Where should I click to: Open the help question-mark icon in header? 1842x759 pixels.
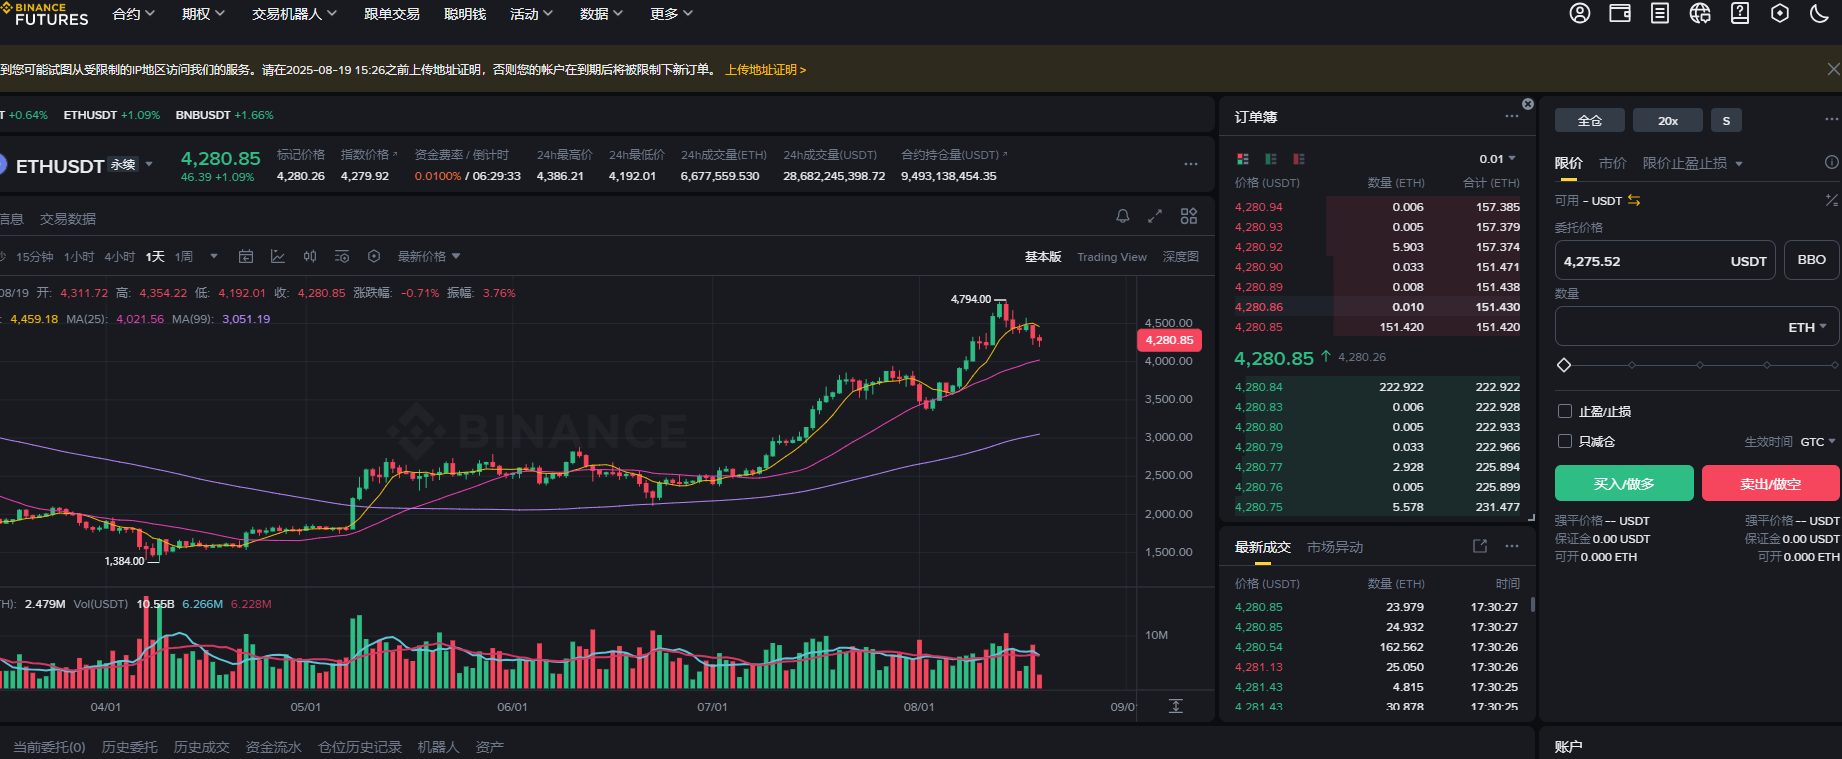[x=1740, y=13]
